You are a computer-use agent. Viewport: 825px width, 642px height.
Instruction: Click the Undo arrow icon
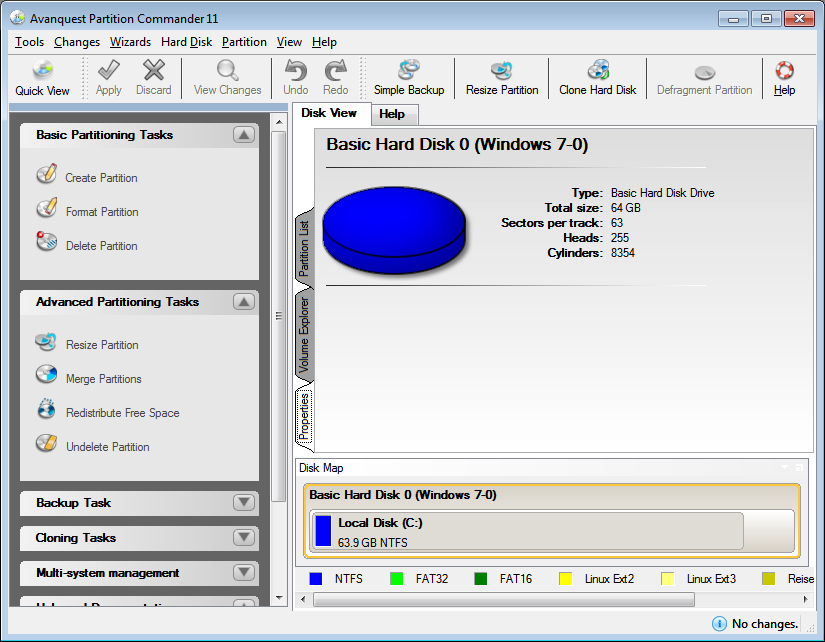(x=296, y=70)
